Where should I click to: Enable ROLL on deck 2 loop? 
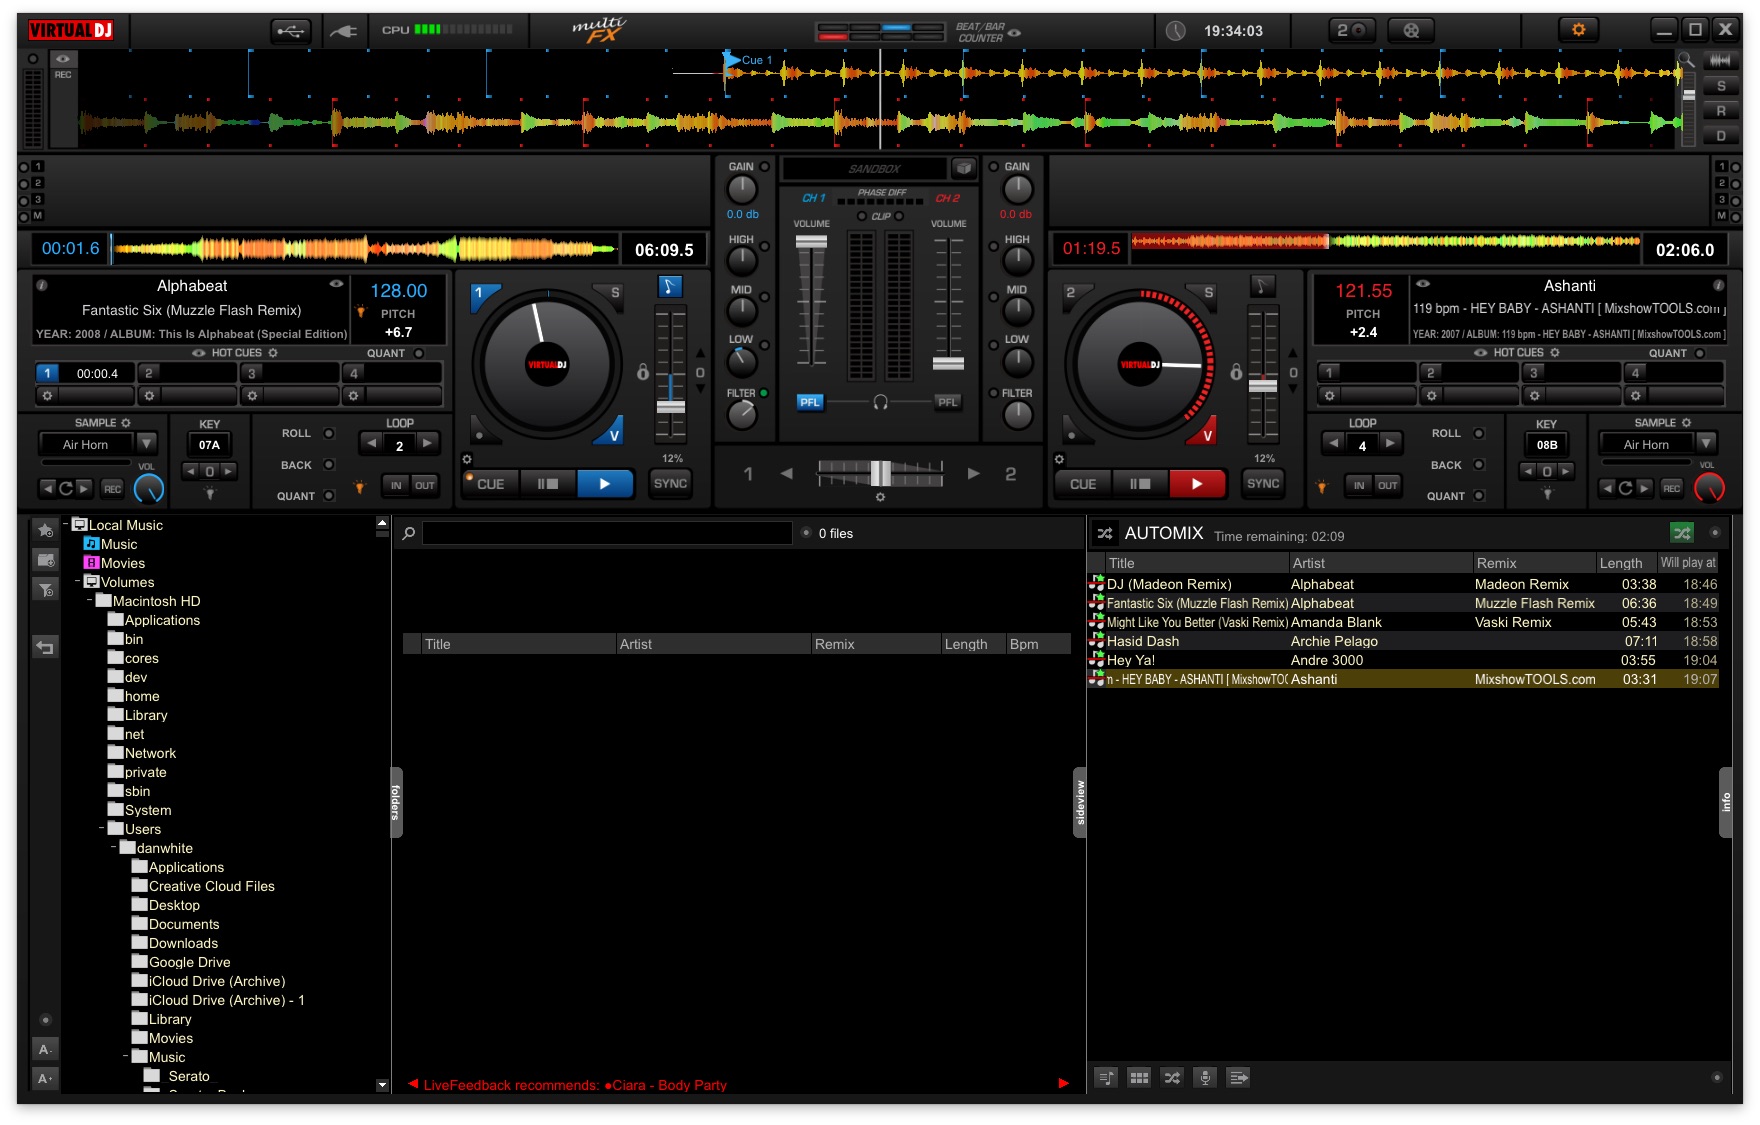pyautogui.click(x=1479, y=433)
